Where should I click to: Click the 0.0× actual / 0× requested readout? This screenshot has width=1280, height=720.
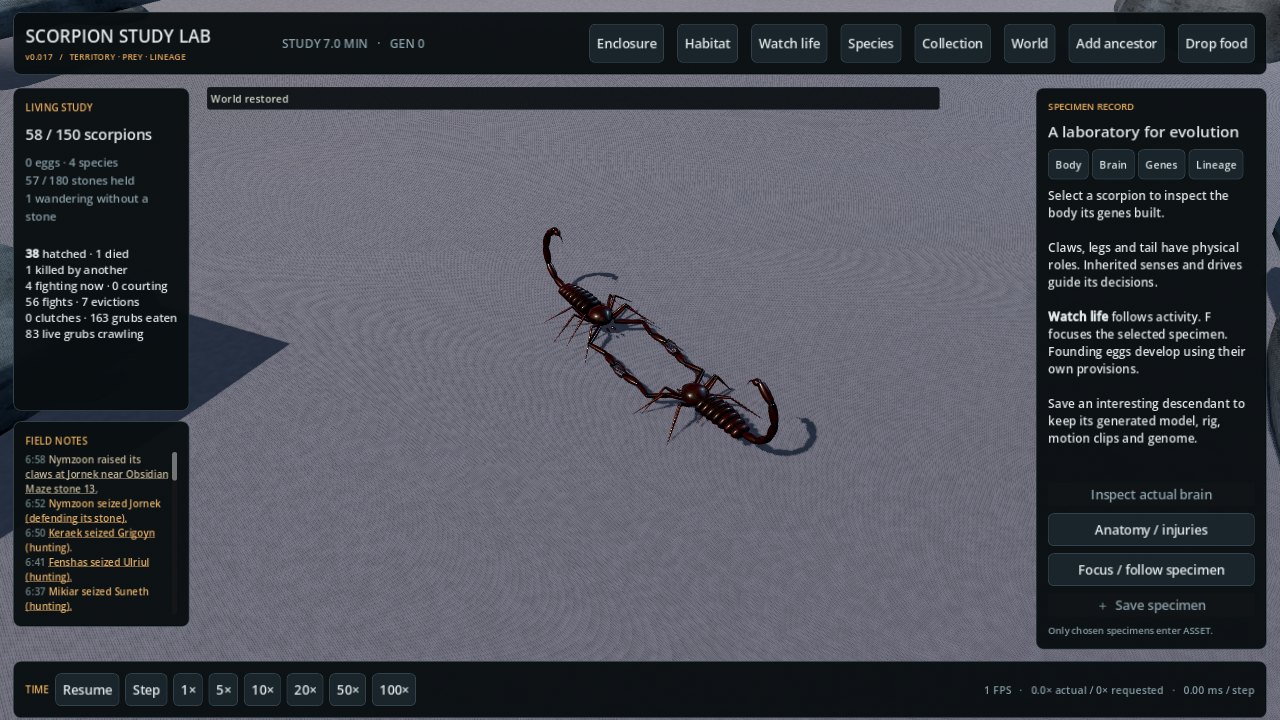click(x=1097, y=690)
